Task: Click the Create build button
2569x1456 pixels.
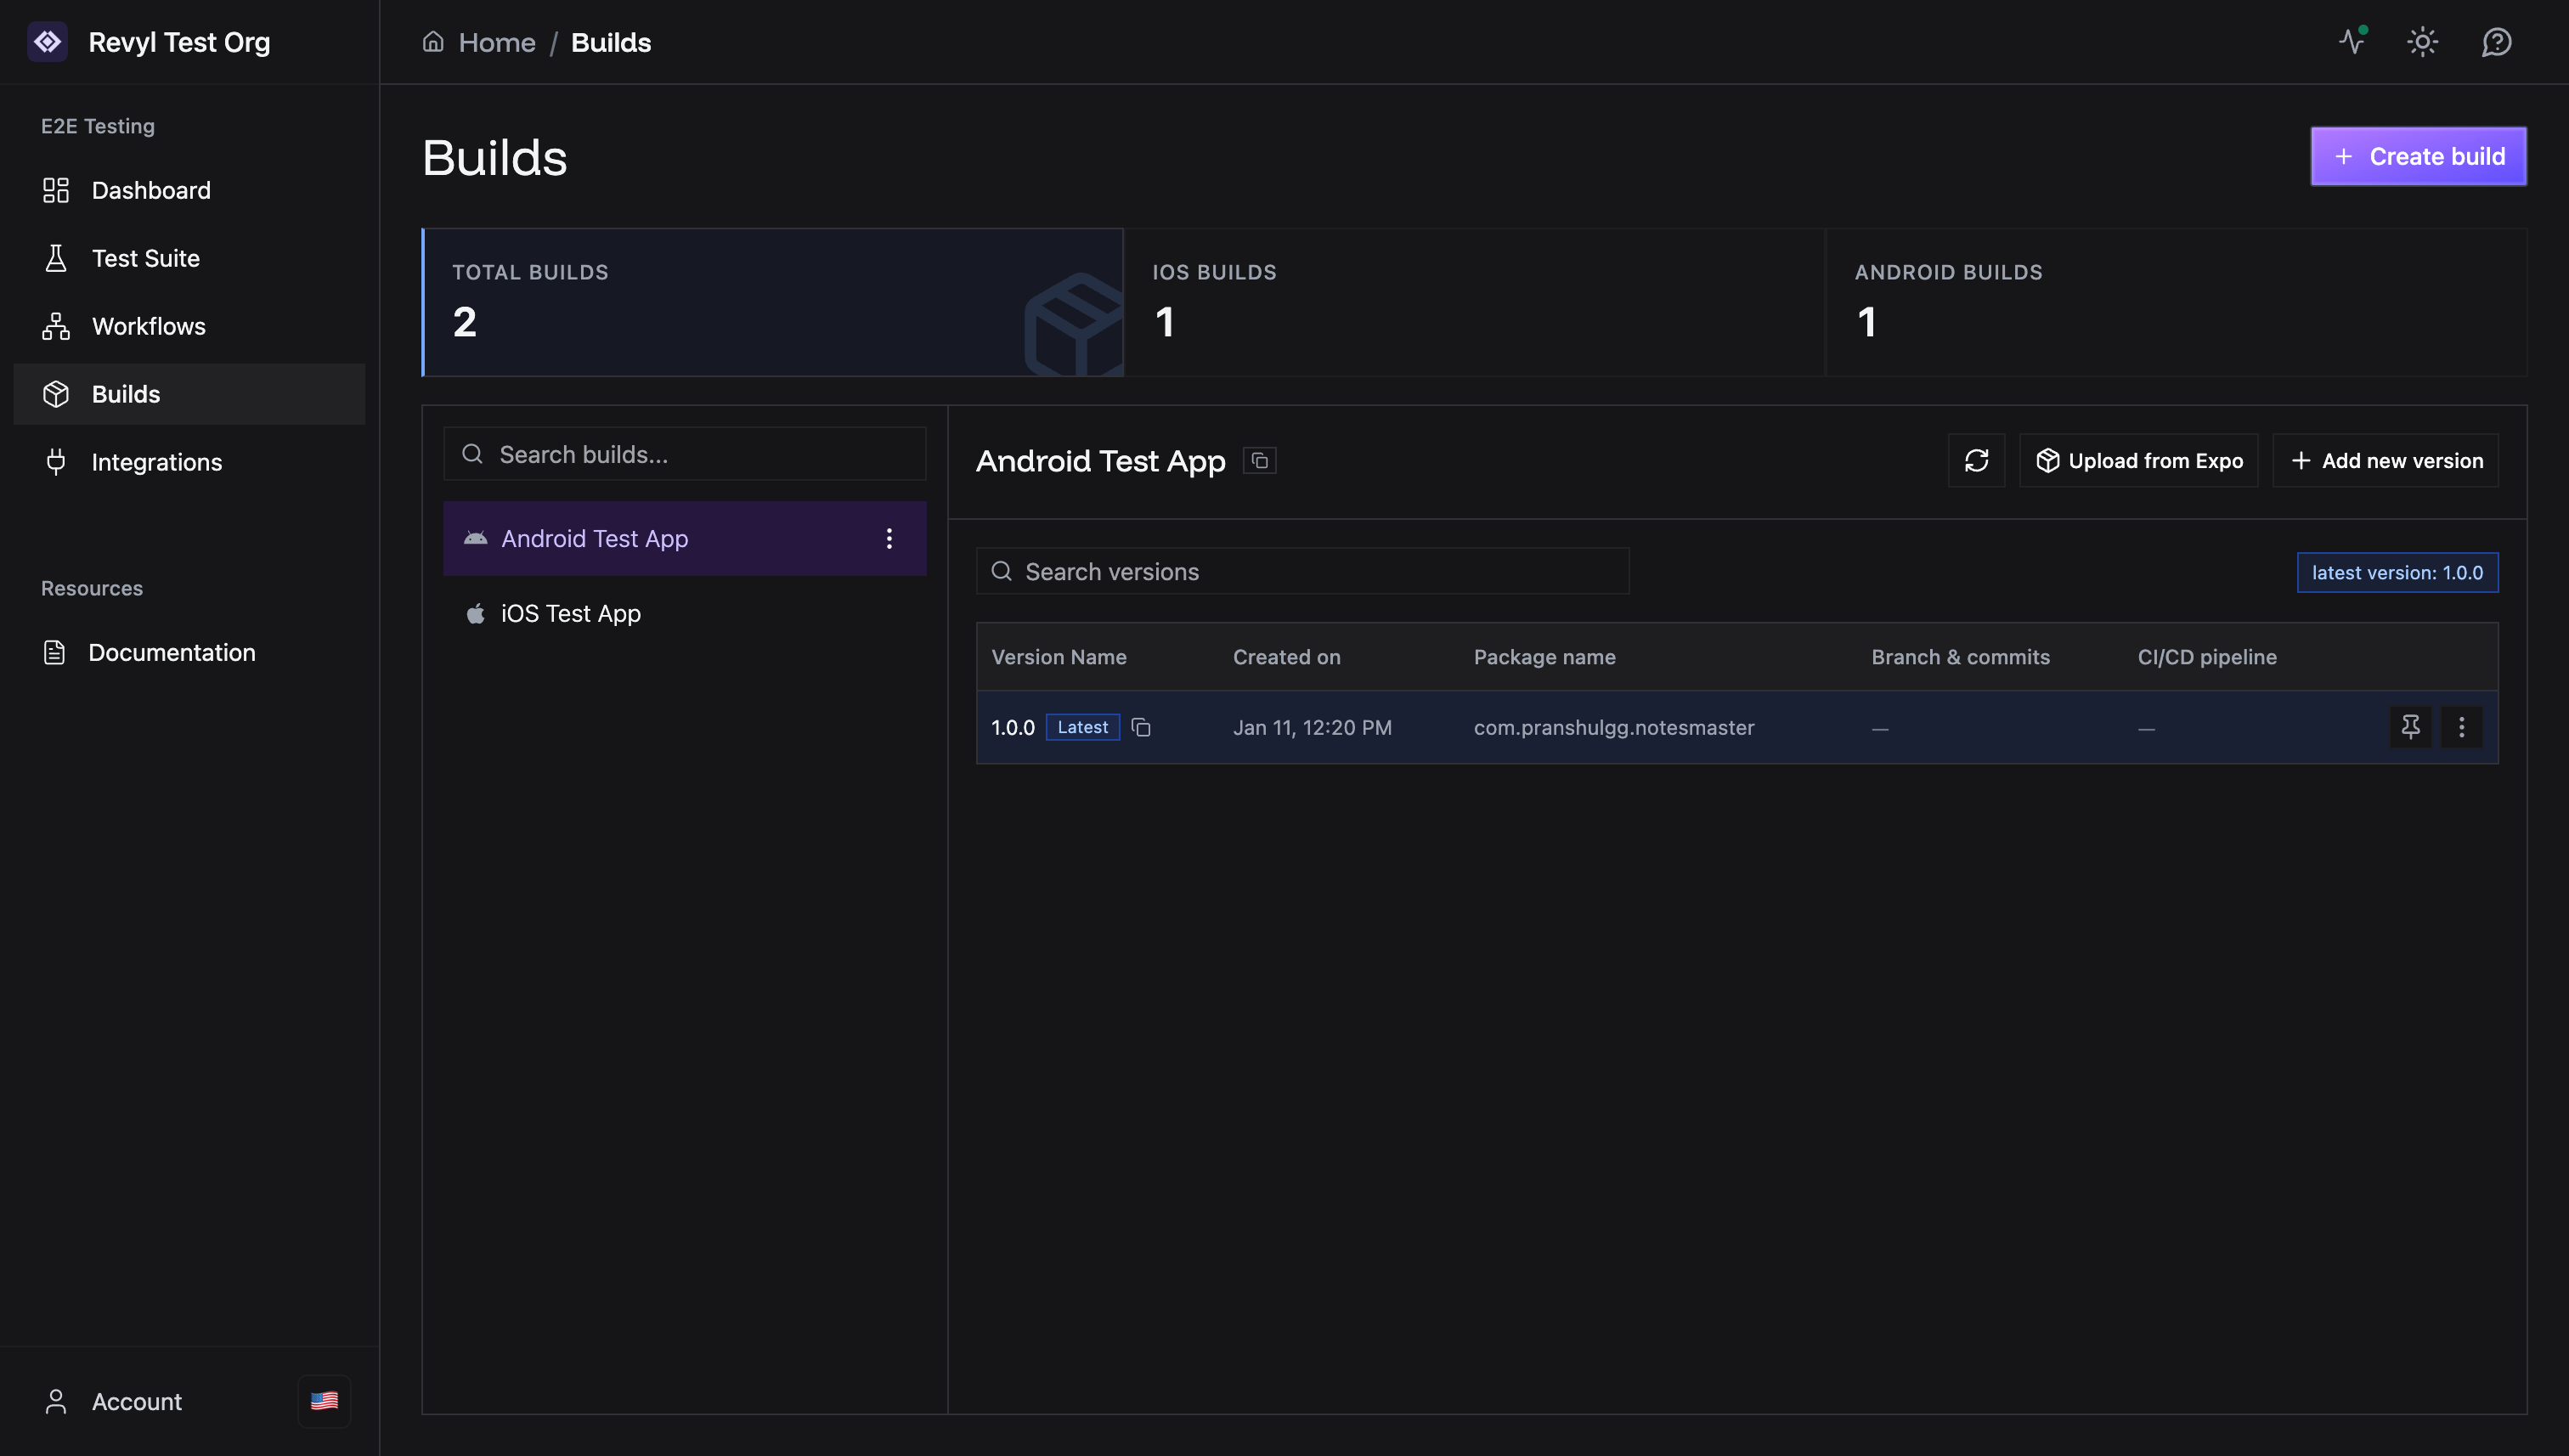Action: (x=2418, y=156)
